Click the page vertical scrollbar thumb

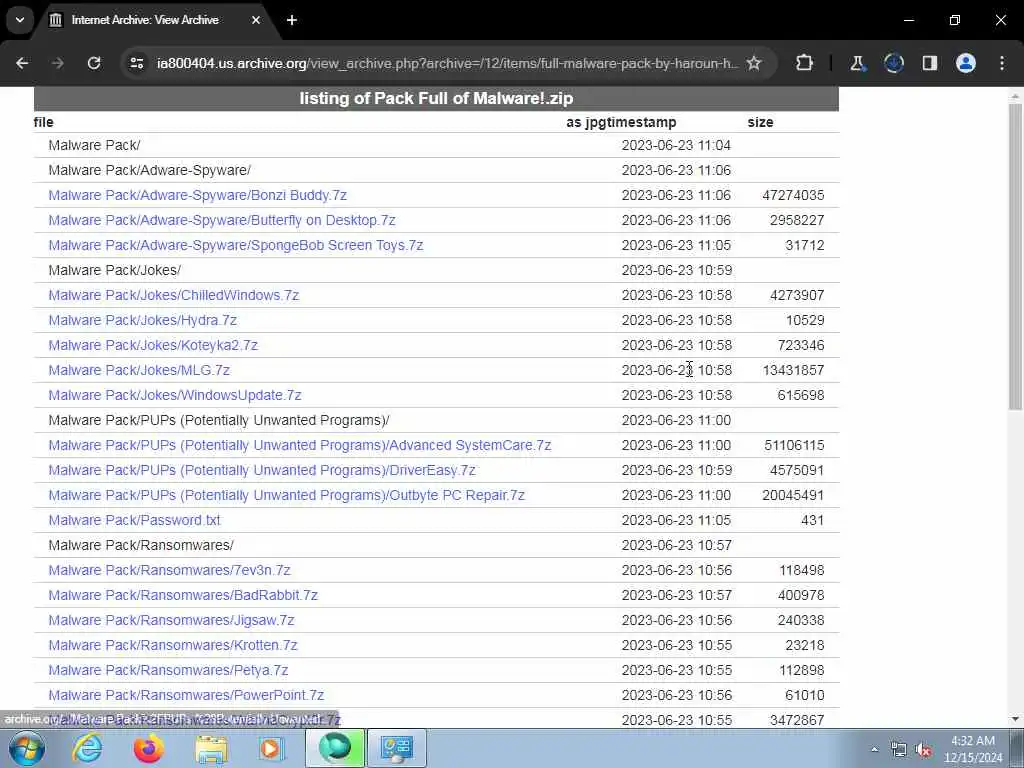pos(1015,257)
